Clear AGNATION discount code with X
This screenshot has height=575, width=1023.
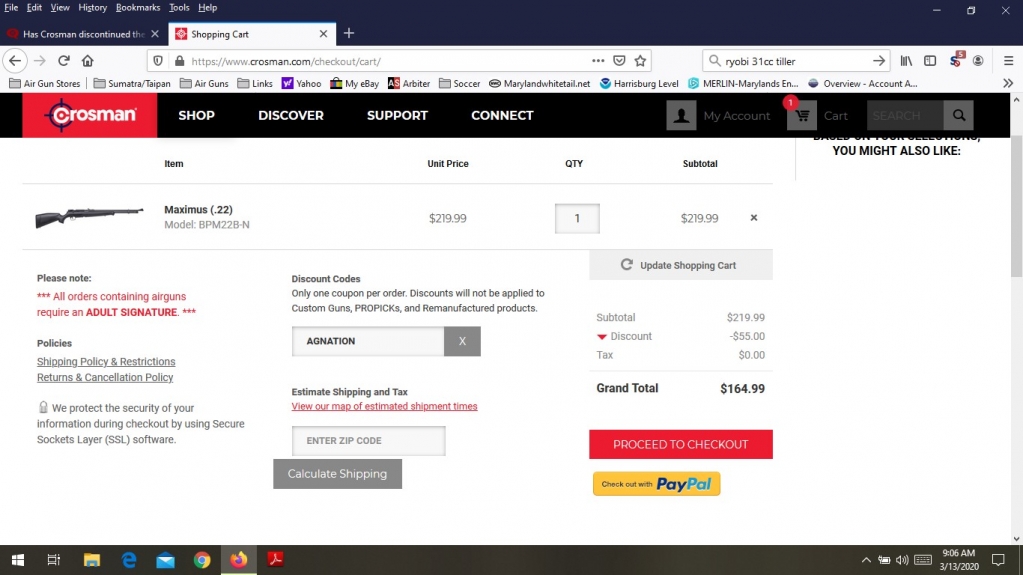click(x=462, y=341)
